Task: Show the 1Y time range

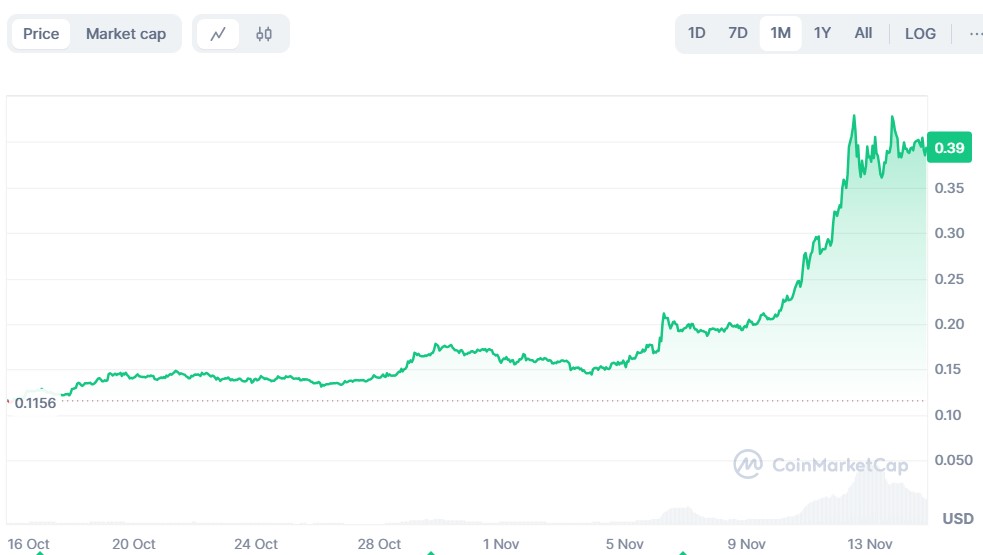Action: 822,34
